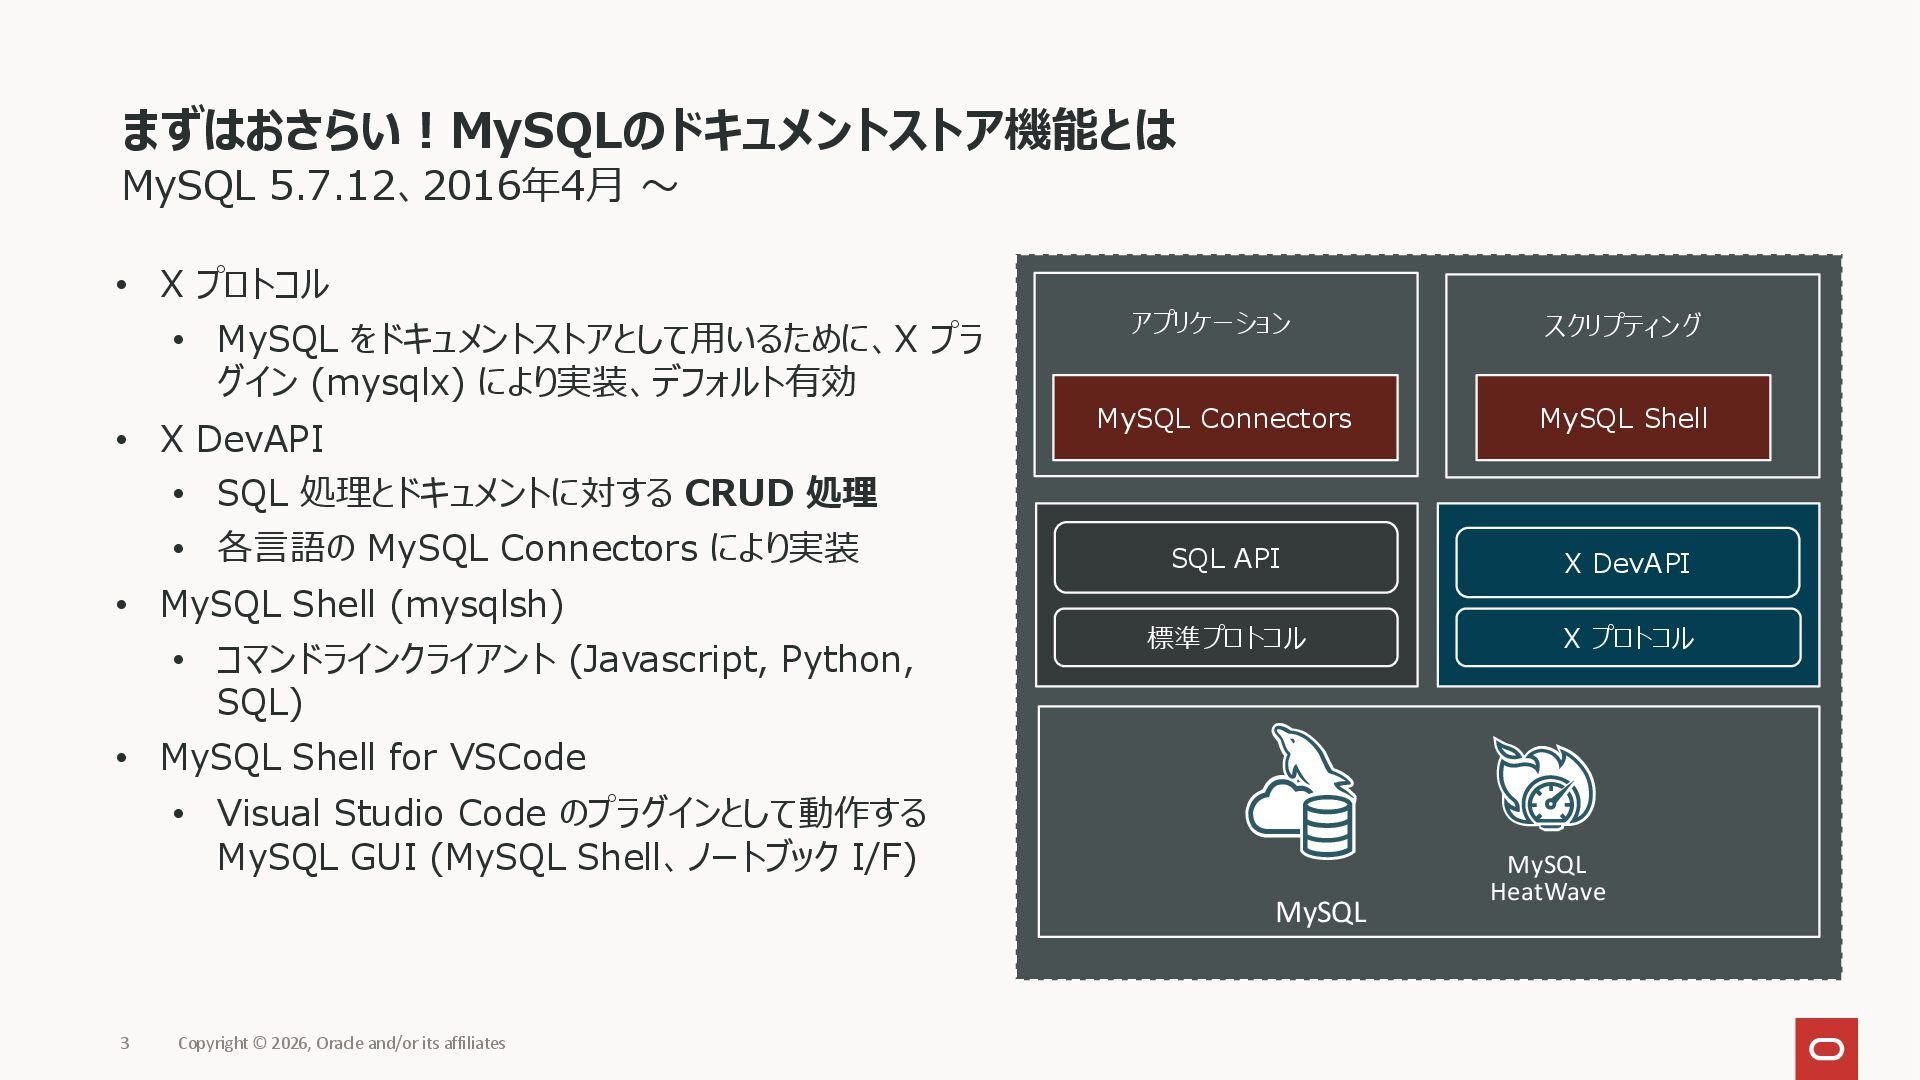Viewport: 1920px width, 1080px height.
Task: Click the スクリプティング label in diagram
Action: coord(1621,325)
